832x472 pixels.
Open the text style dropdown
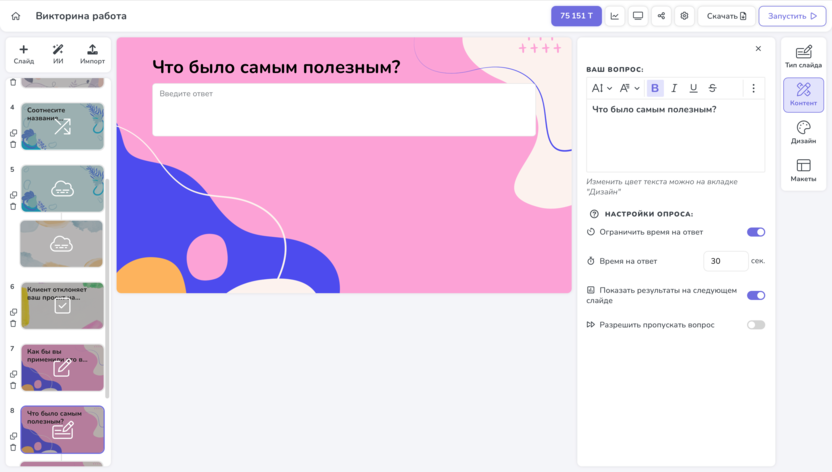pos(602,88)
